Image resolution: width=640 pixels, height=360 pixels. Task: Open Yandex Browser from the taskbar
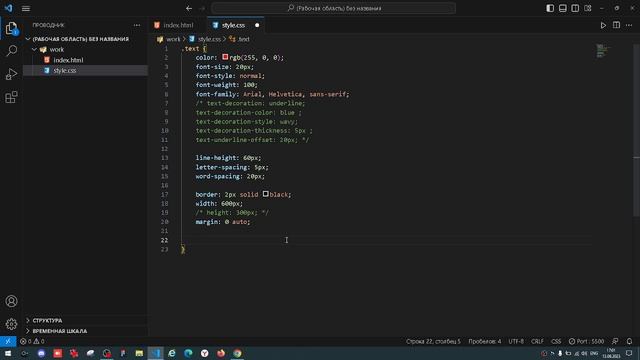point(204,353)
